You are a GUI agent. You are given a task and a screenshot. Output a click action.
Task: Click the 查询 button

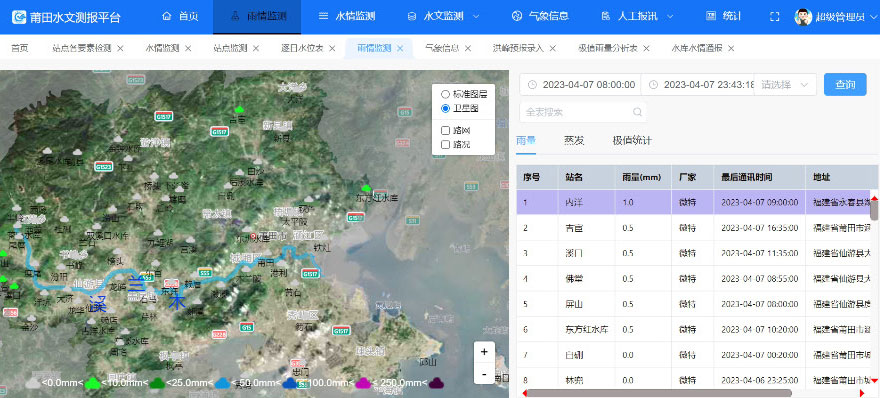[845, 85]
